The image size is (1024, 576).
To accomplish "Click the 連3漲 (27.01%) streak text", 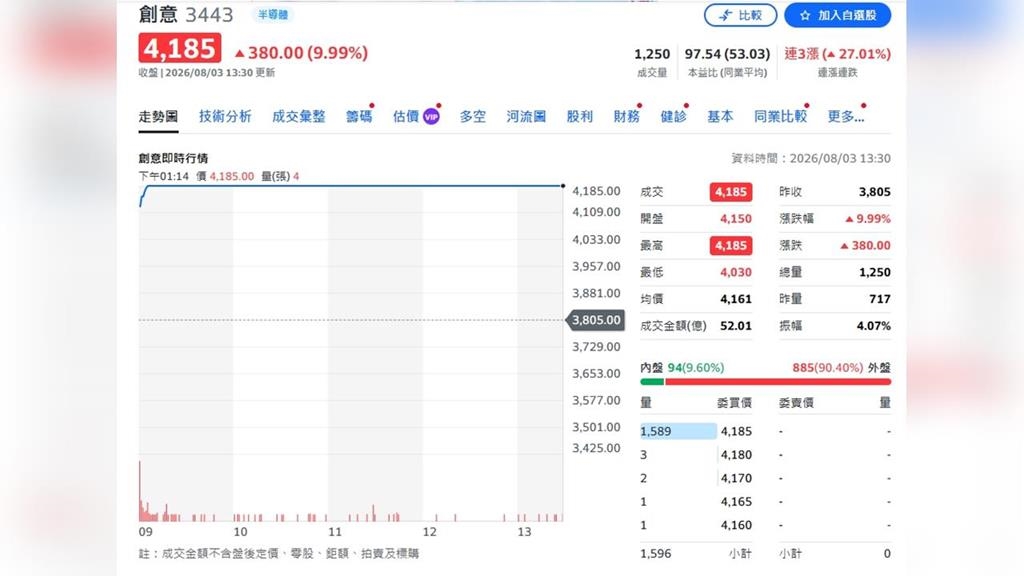I will tap(837, 54).
